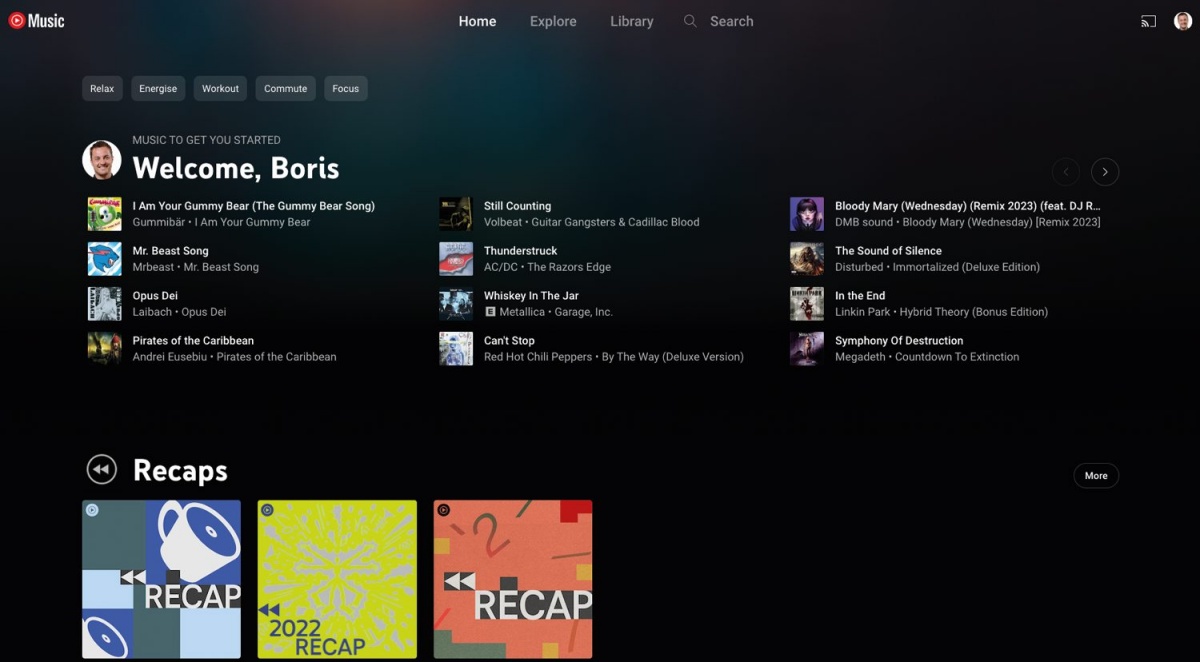The height and width of the screenshot is (662, 1200).
Task: Play Still Counting album art thumbnail
Action: [456, 214]
